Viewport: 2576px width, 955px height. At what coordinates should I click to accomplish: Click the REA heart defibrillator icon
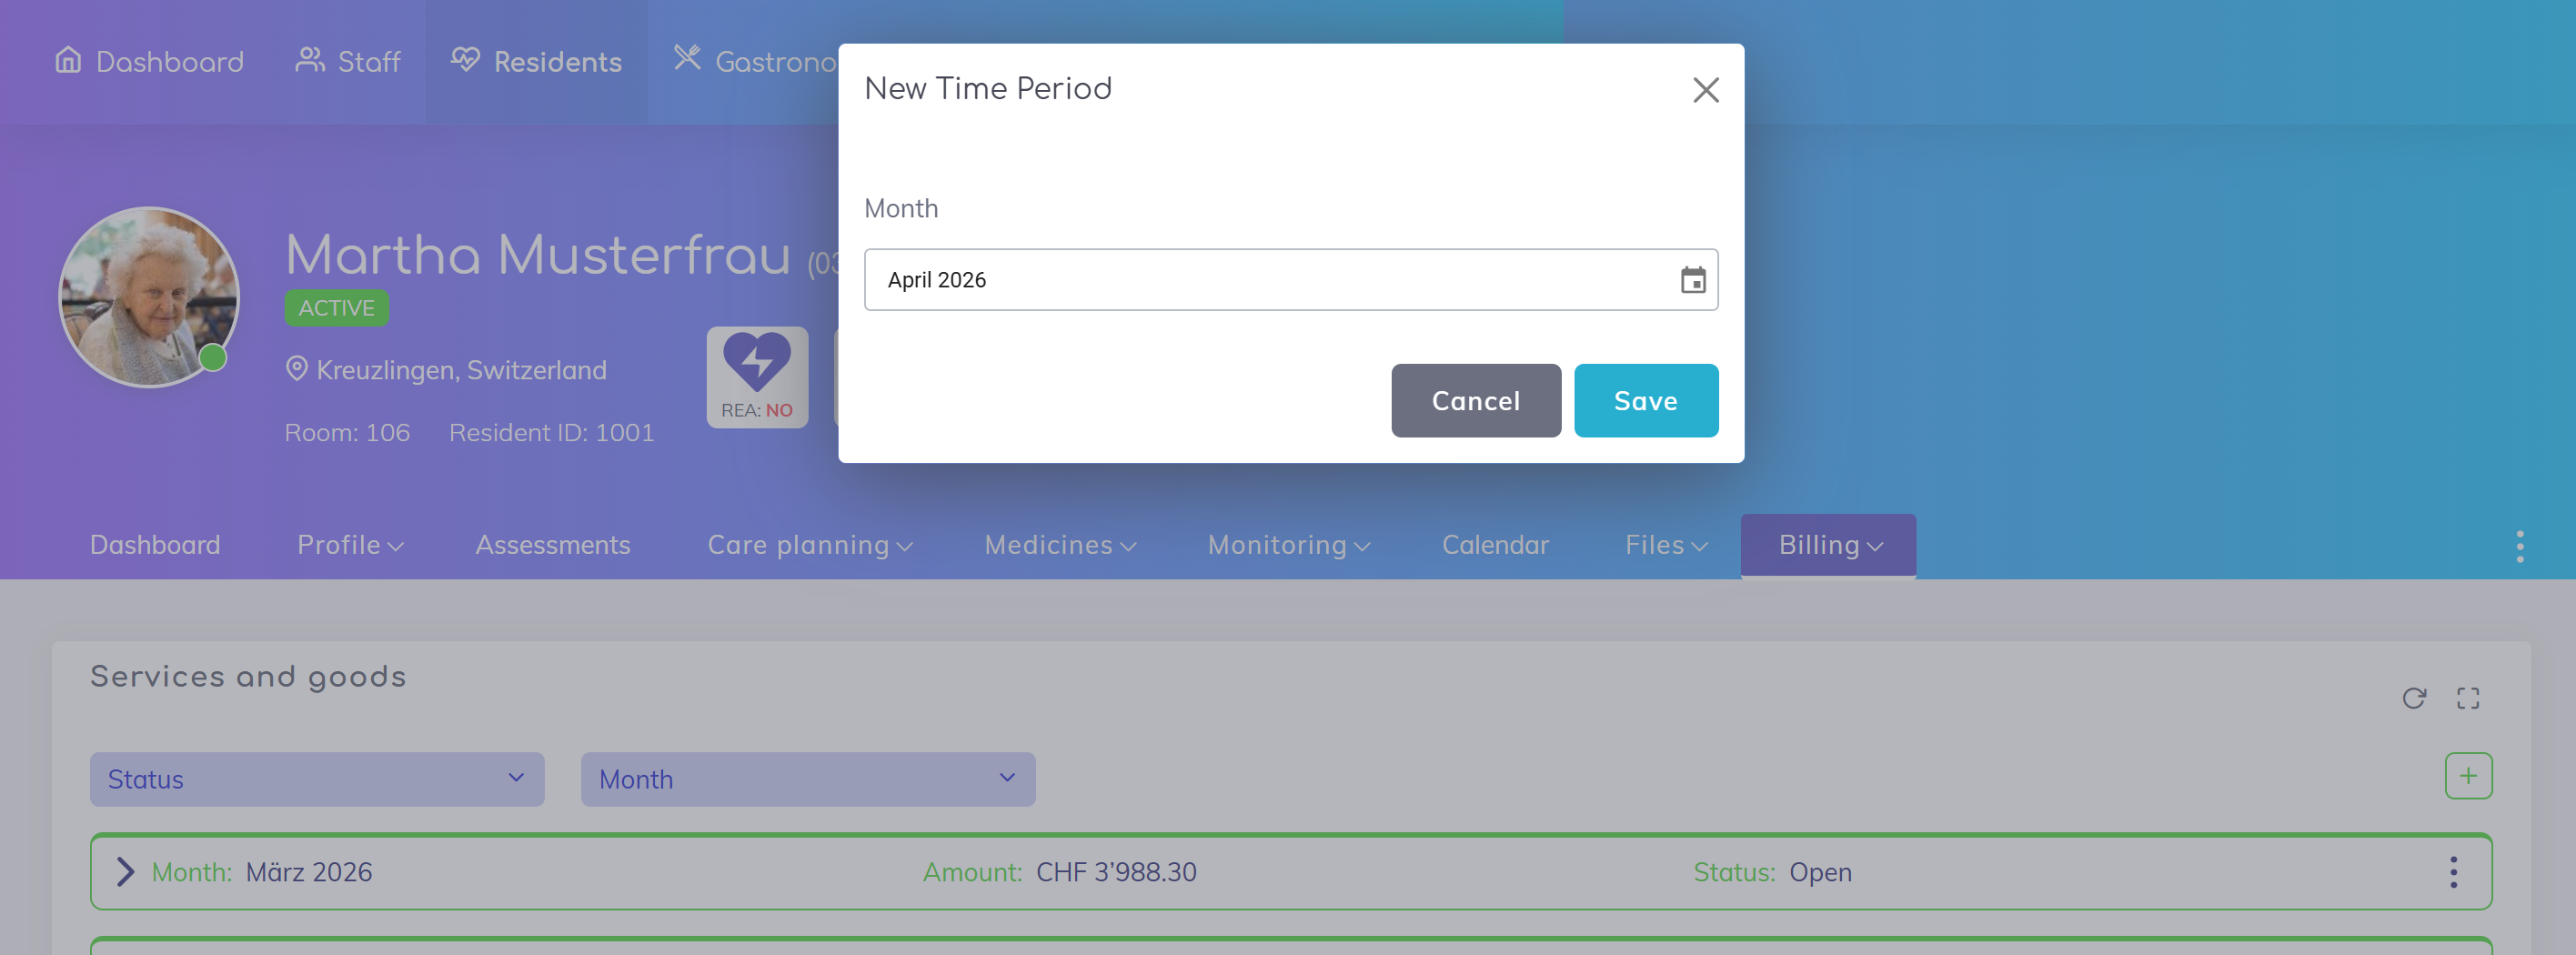click(x=757, y=364)
